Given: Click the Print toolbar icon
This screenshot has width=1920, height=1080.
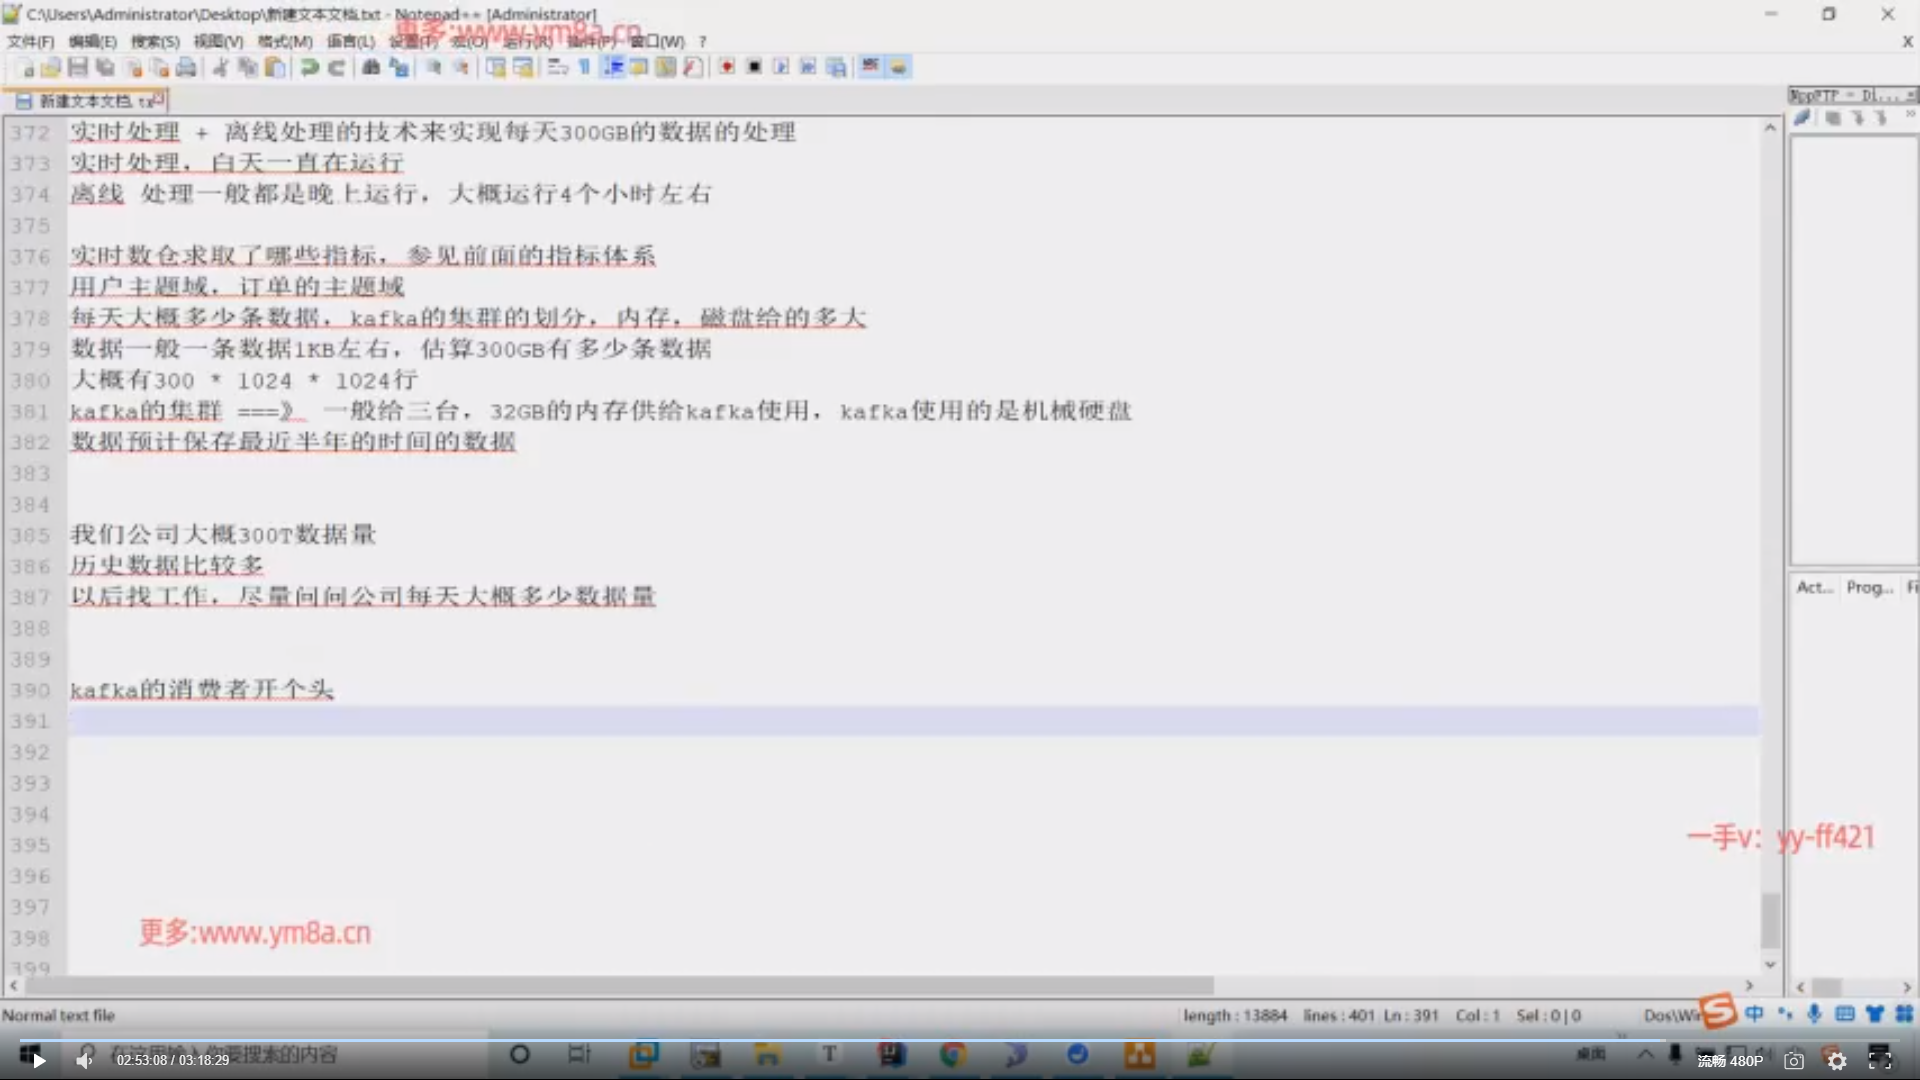Looking at the screenshot, I should pos(186,67).
